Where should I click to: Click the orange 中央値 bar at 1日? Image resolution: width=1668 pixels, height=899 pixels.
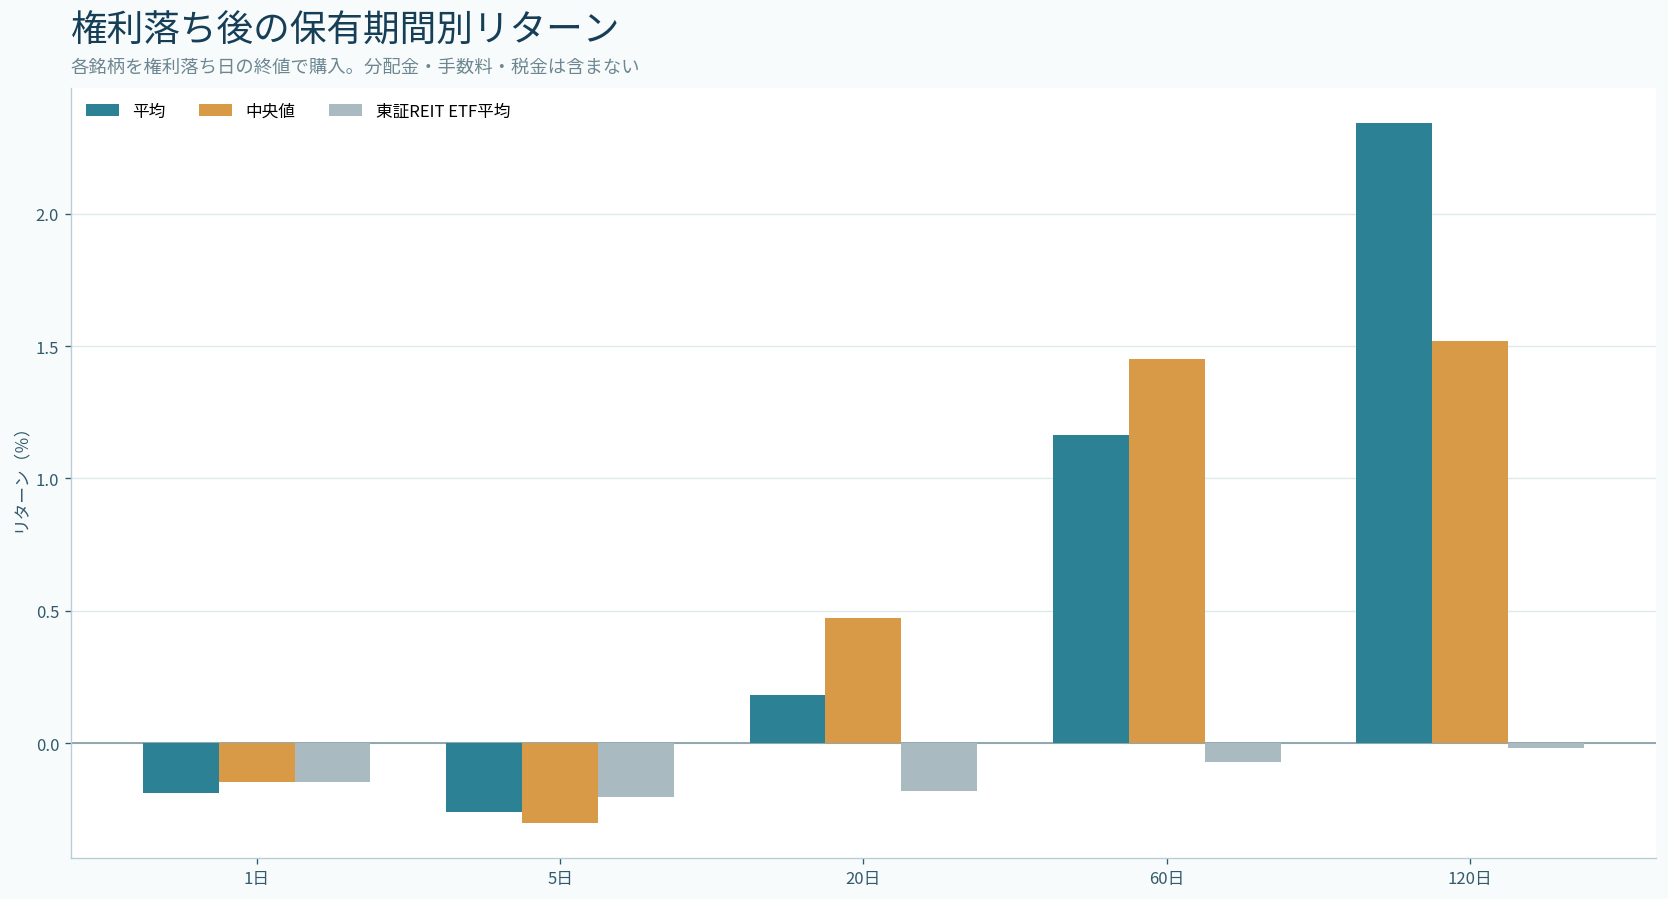[257, 762]
